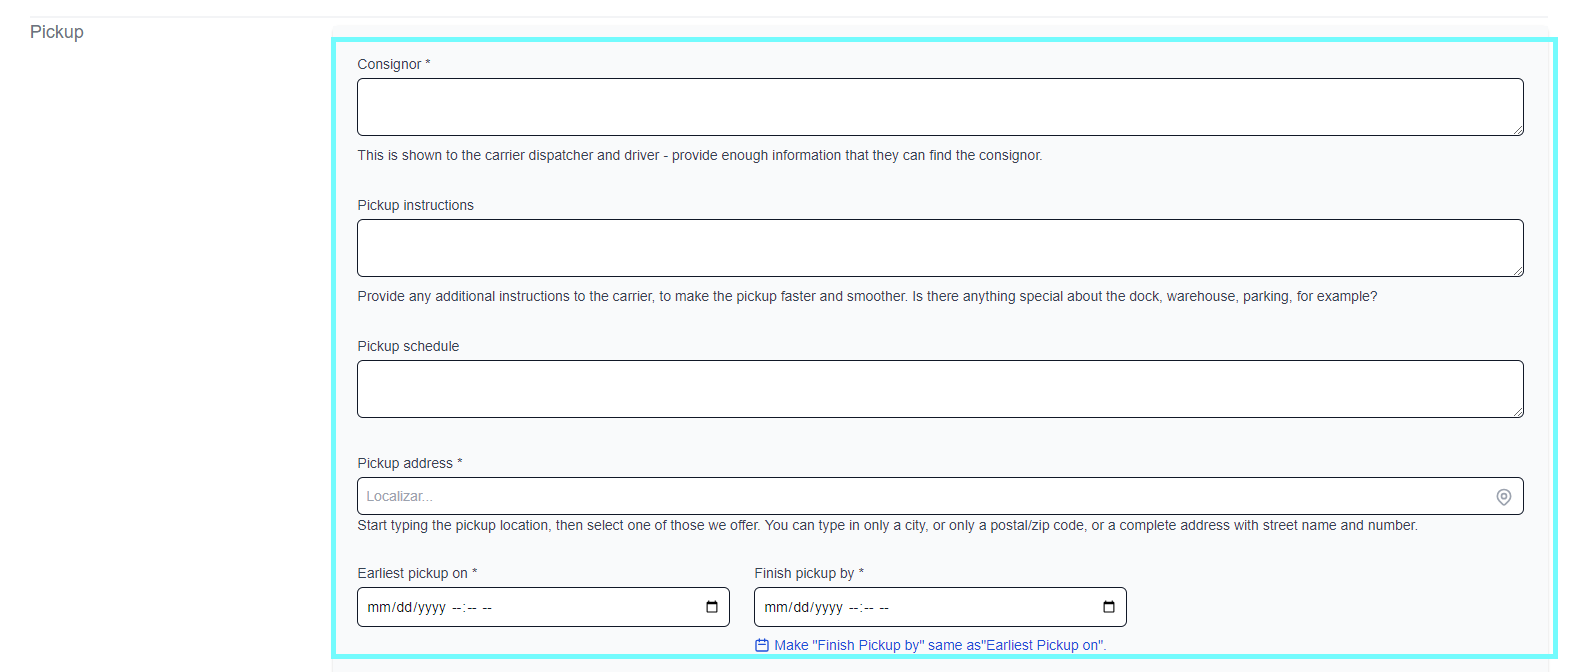Image resolution: width=1595 pixels, height=672 pixels.
Task: Click the calendar icon beside the Make Finish Pickup link
Action: [x=762, y=645]
